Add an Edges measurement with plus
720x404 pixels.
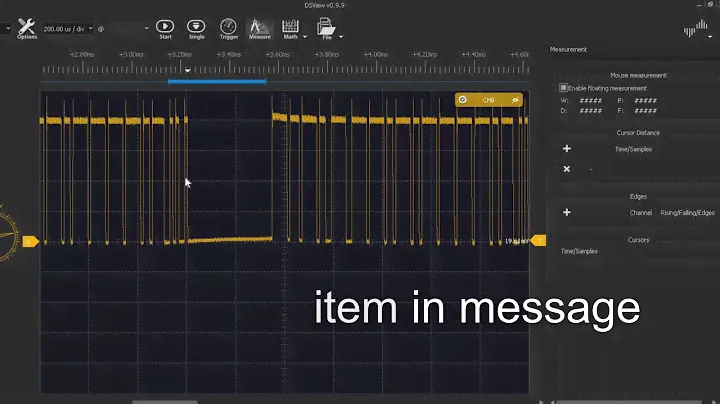click(567, 212)
